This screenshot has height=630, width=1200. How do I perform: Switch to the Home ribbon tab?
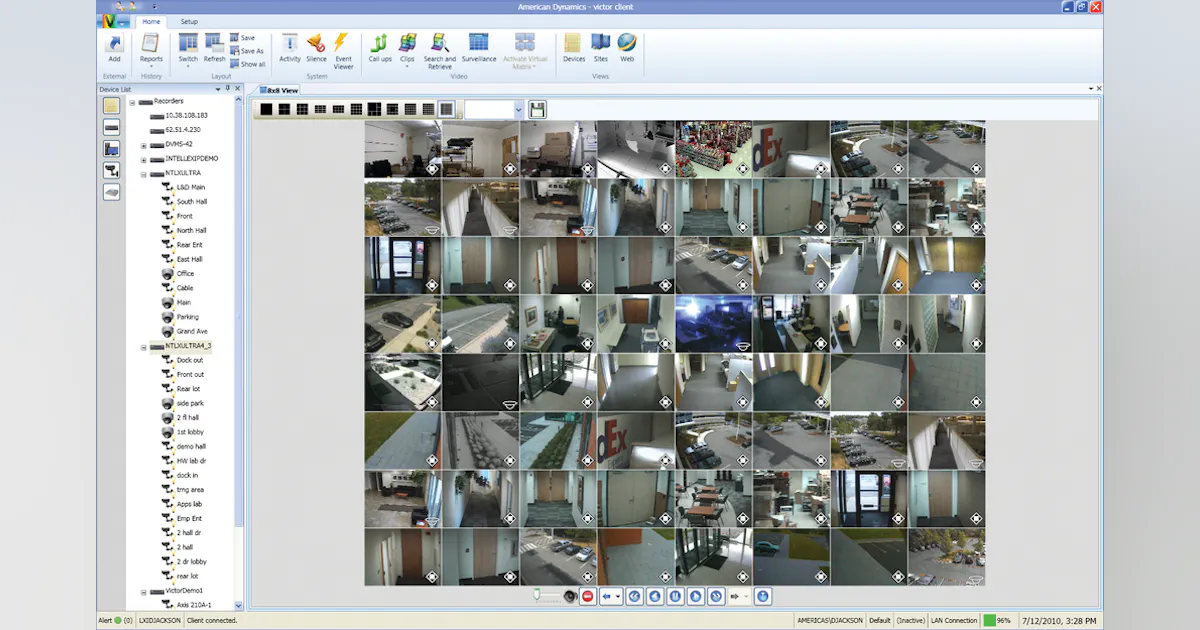coord(151,21)
